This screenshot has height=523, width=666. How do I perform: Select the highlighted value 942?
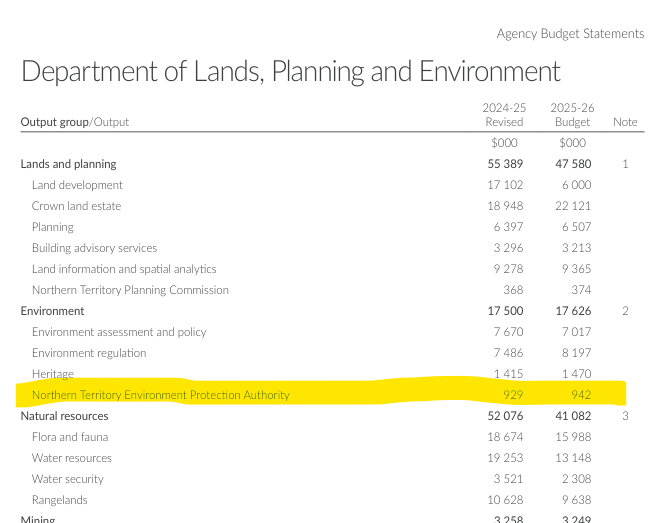[580, 395]
